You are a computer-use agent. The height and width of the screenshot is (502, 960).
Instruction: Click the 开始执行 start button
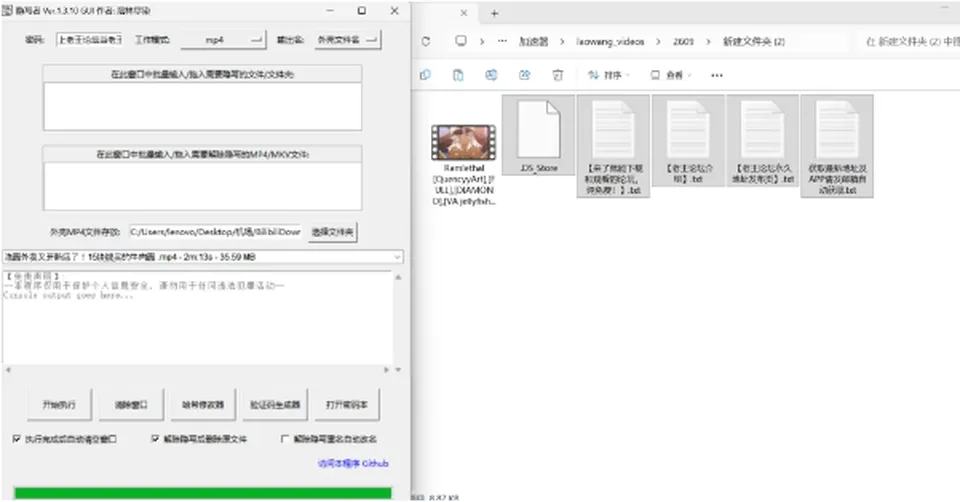(x=59, y=405)
